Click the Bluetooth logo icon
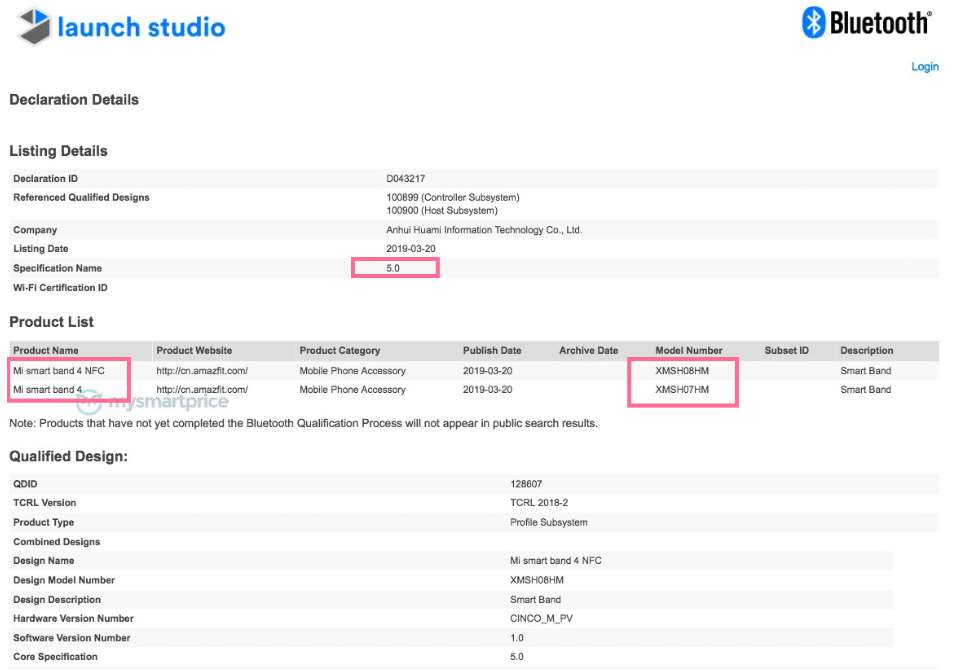The width and height of the screenshot is (955, 670). (813, 23)
